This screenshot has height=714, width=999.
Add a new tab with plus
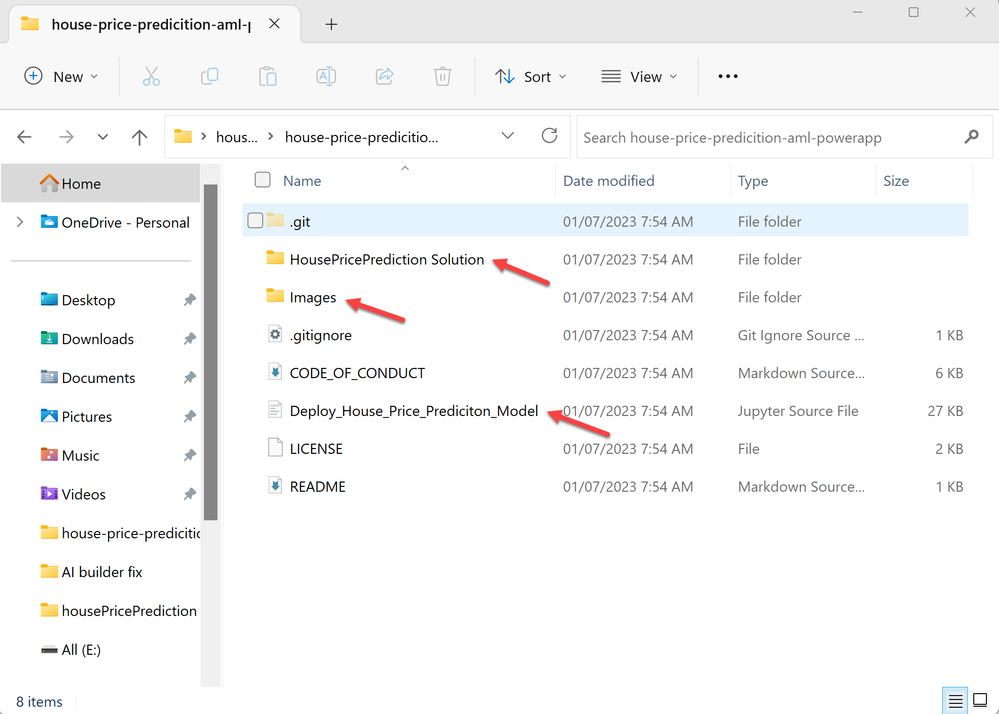[331, 24]
